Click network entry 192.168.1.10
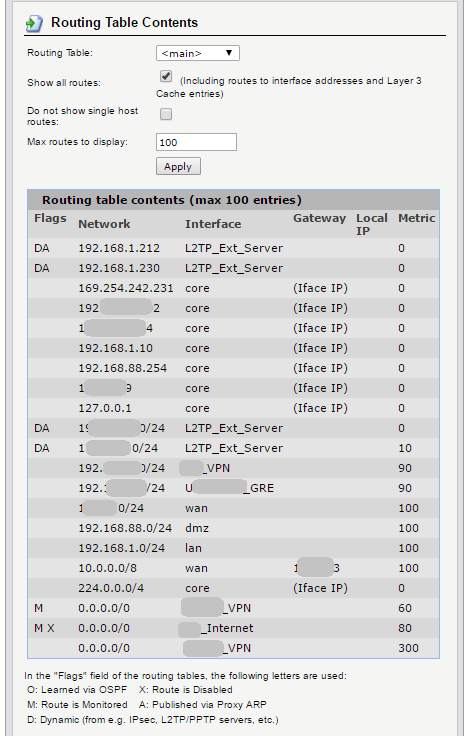 click(x=115, y=348)
